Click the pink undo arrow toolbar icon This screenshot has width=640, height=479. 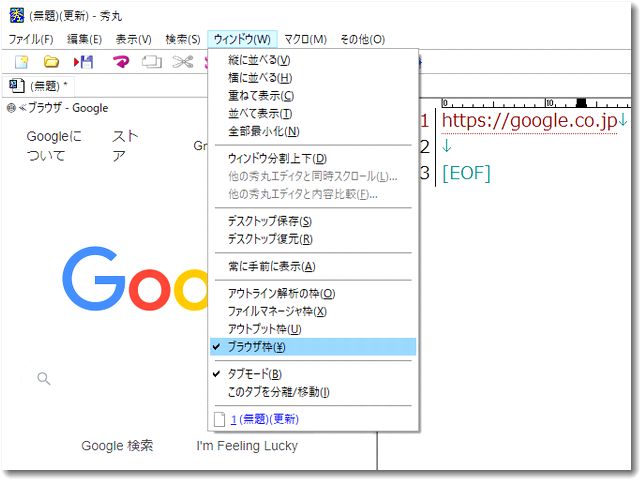(x=120, y=62)
